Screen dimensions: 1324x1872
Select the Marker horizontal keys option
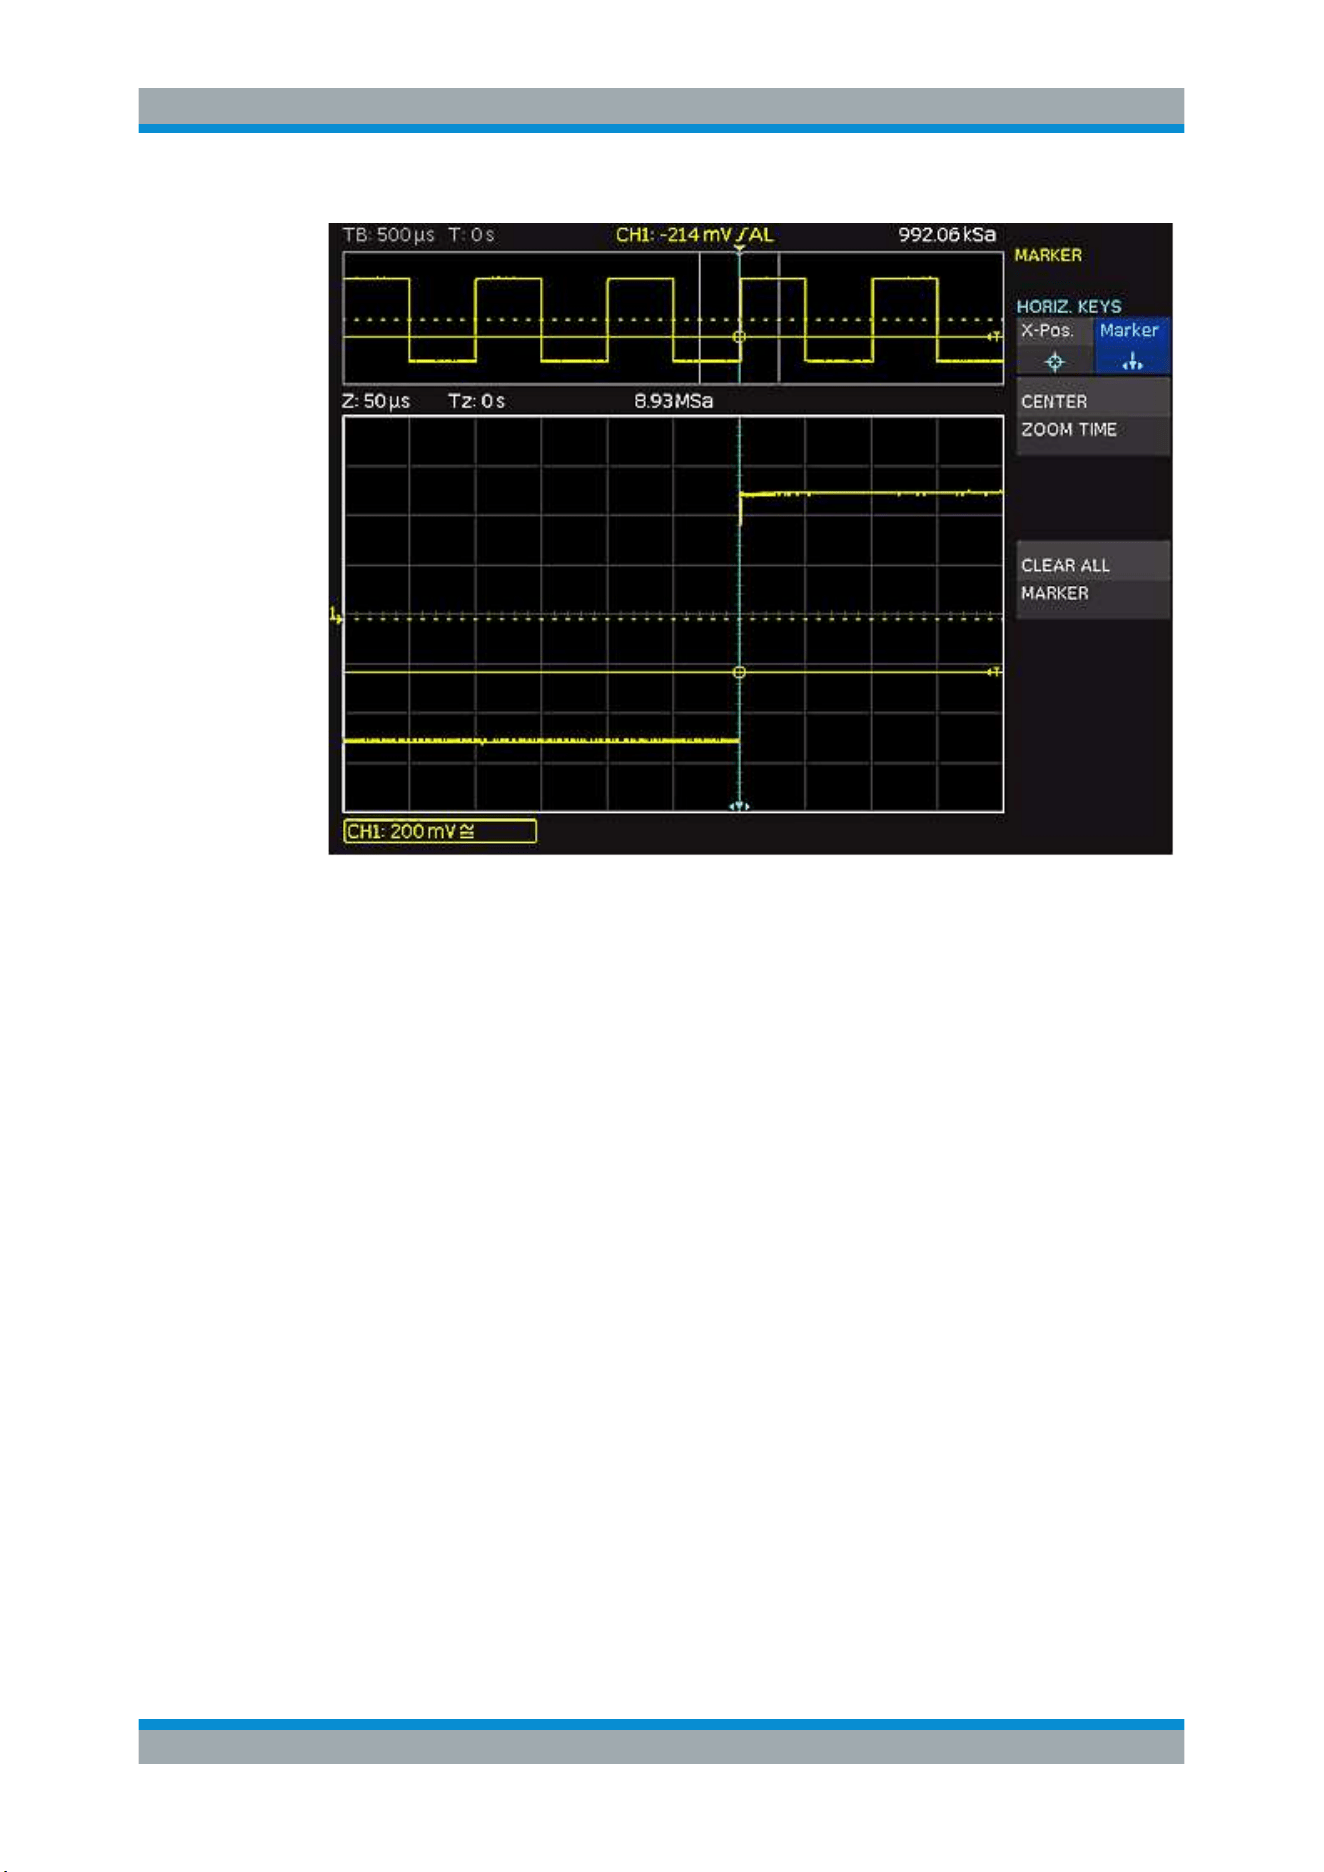pyautogui.click(x=1131, y=346)
